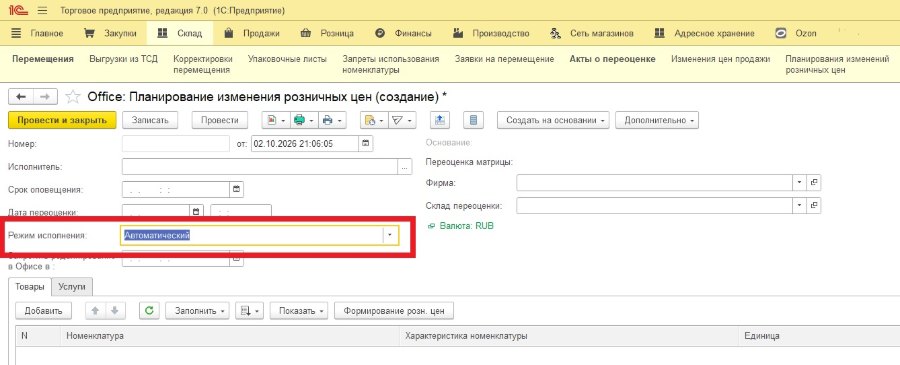
Task: Open Упаковочные листы link
Action: [287, 59]
